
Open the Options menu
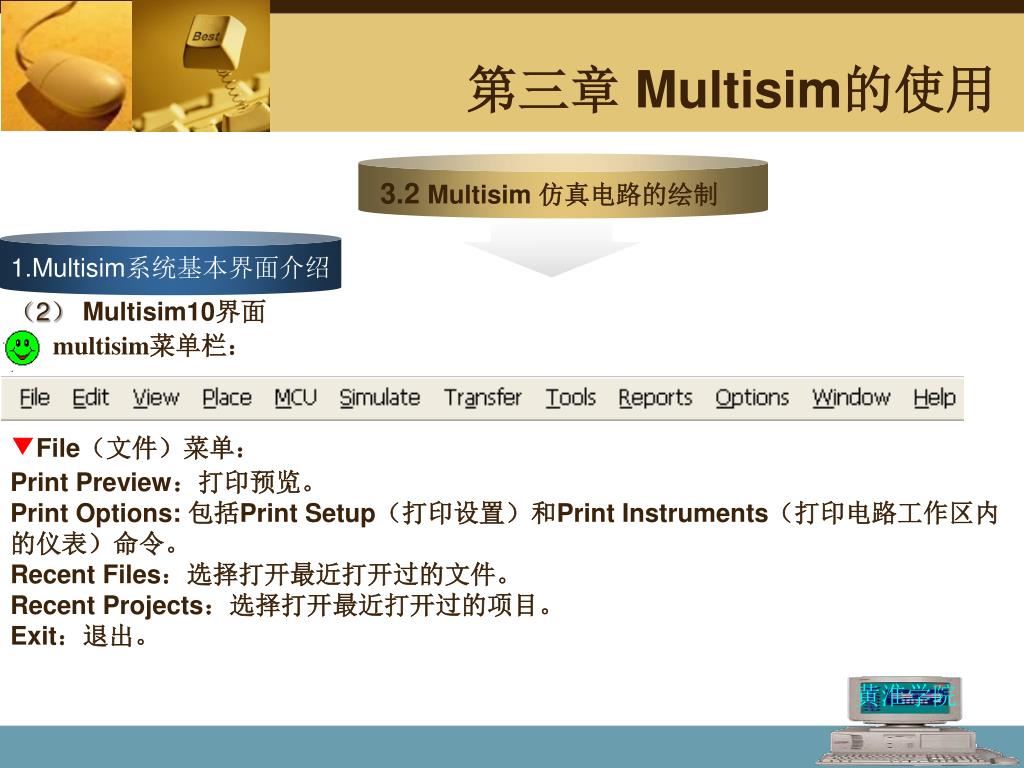(x=752, y=398)
